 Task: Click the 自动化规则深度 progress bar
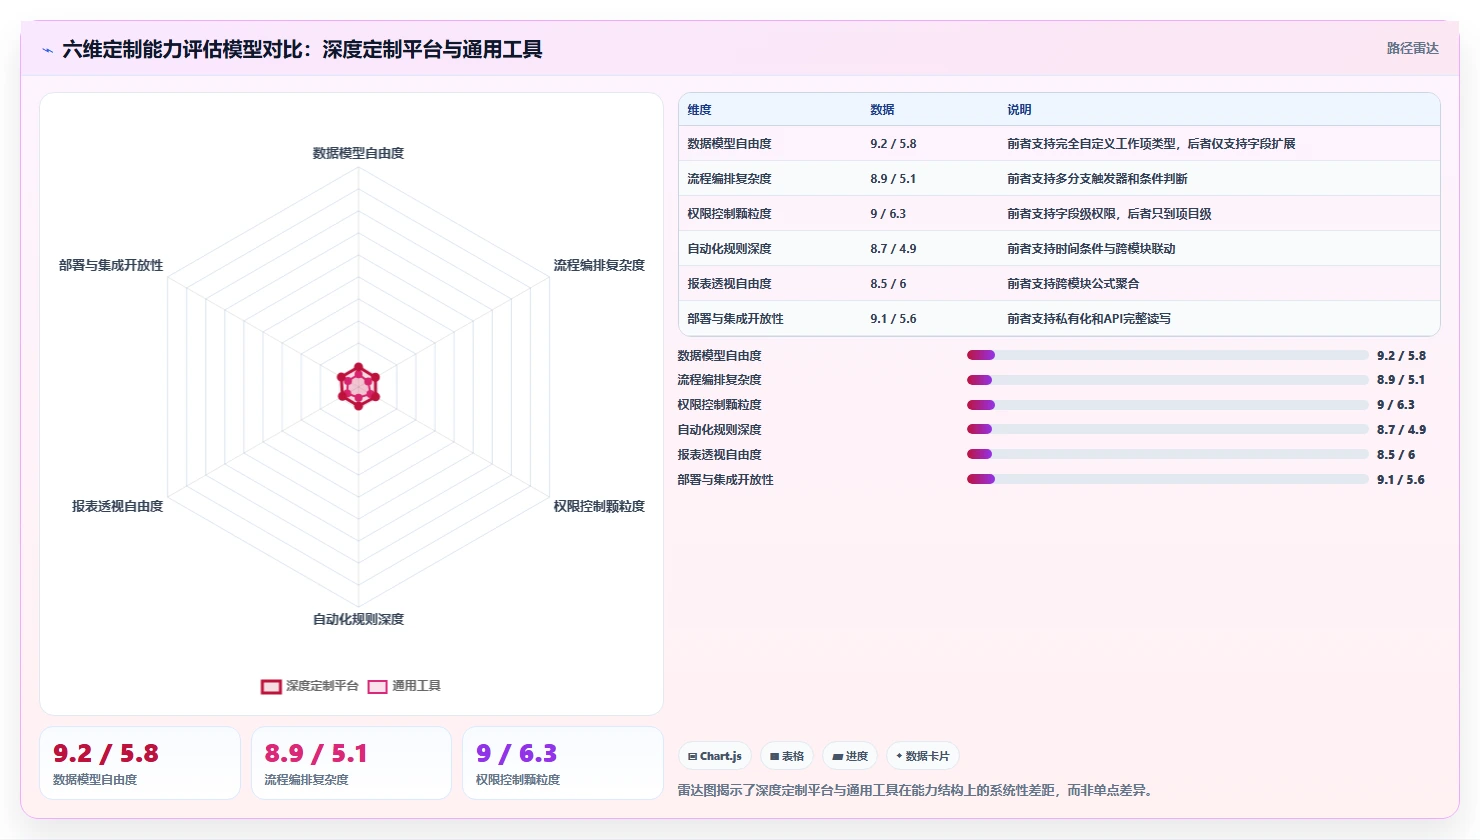(x=1167, y=430)
